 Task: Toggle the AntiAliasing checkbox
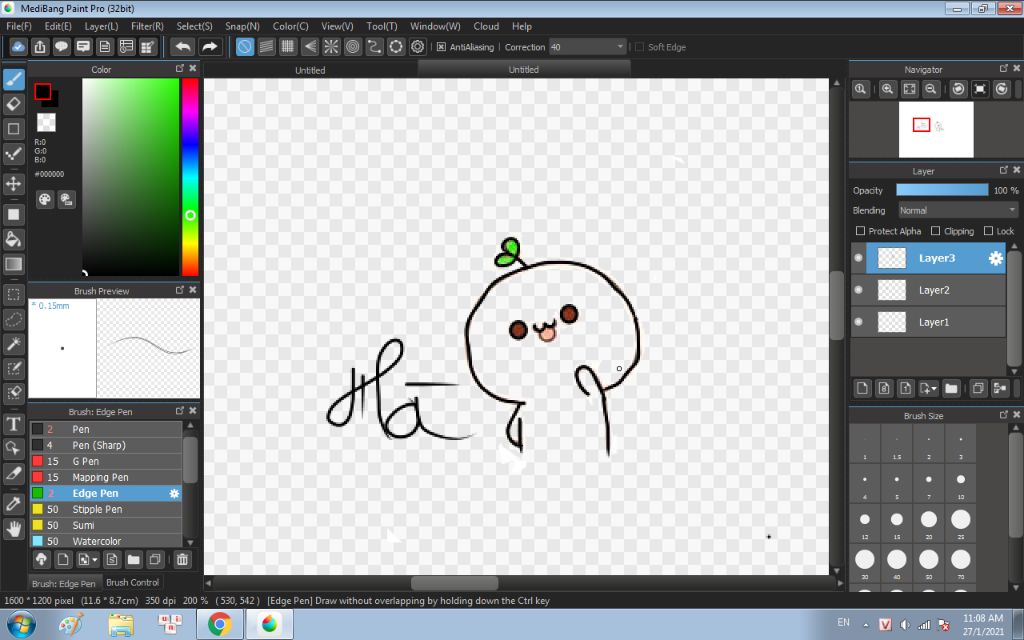point(441,47)
